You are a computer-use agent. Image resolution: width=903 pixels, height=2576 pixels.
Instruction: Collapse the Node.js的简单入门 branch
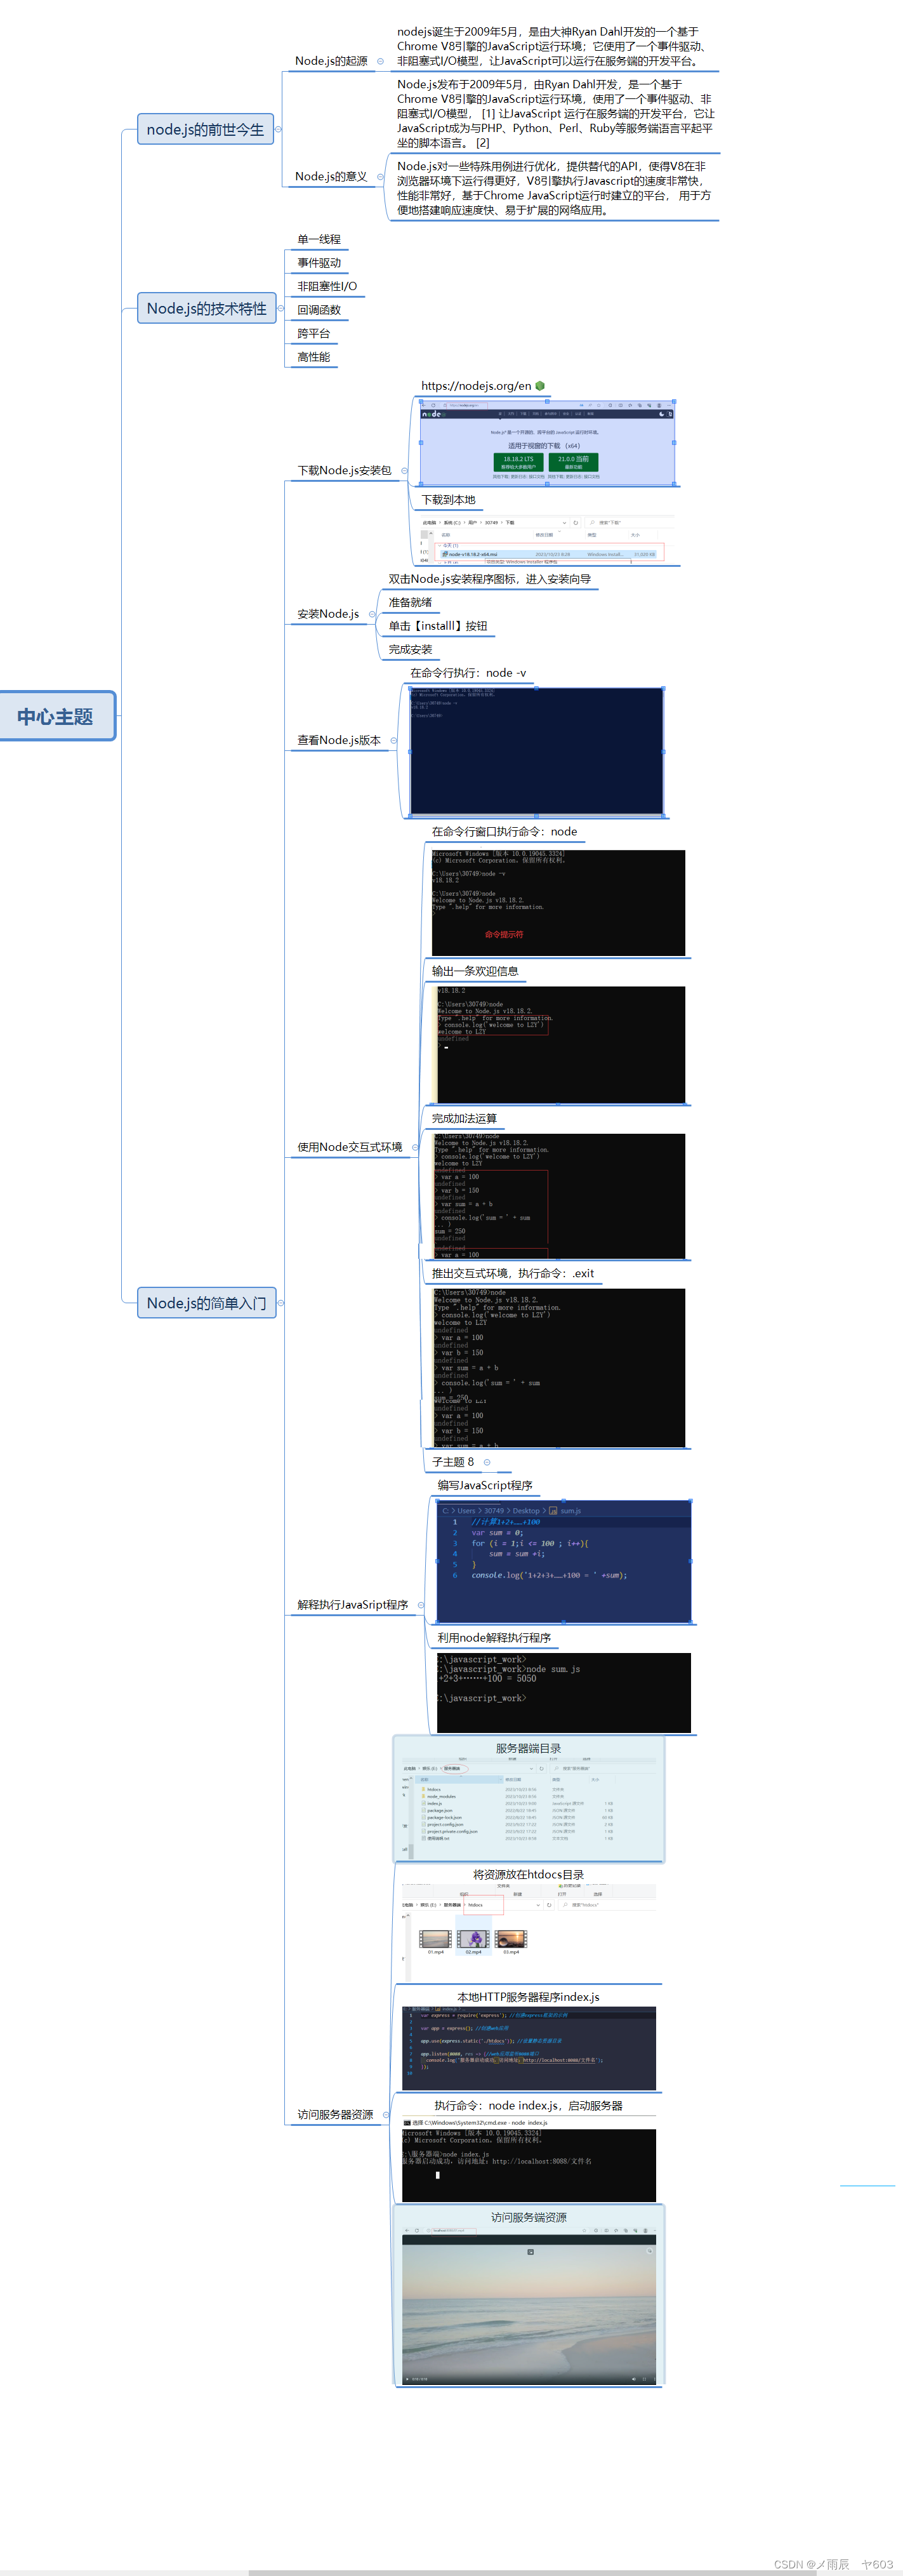(281, 1303)
